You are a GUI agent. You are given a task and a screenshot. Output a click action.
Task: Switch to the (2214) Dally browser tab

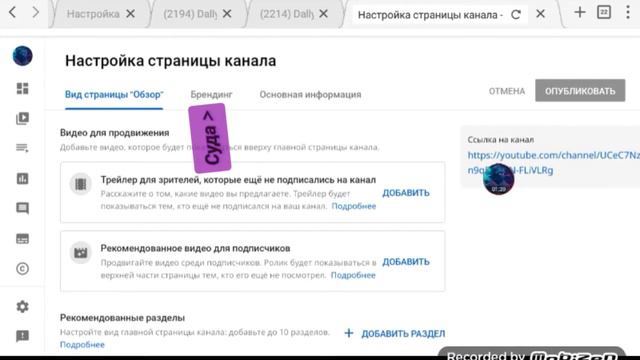click(x=287, y=14)
